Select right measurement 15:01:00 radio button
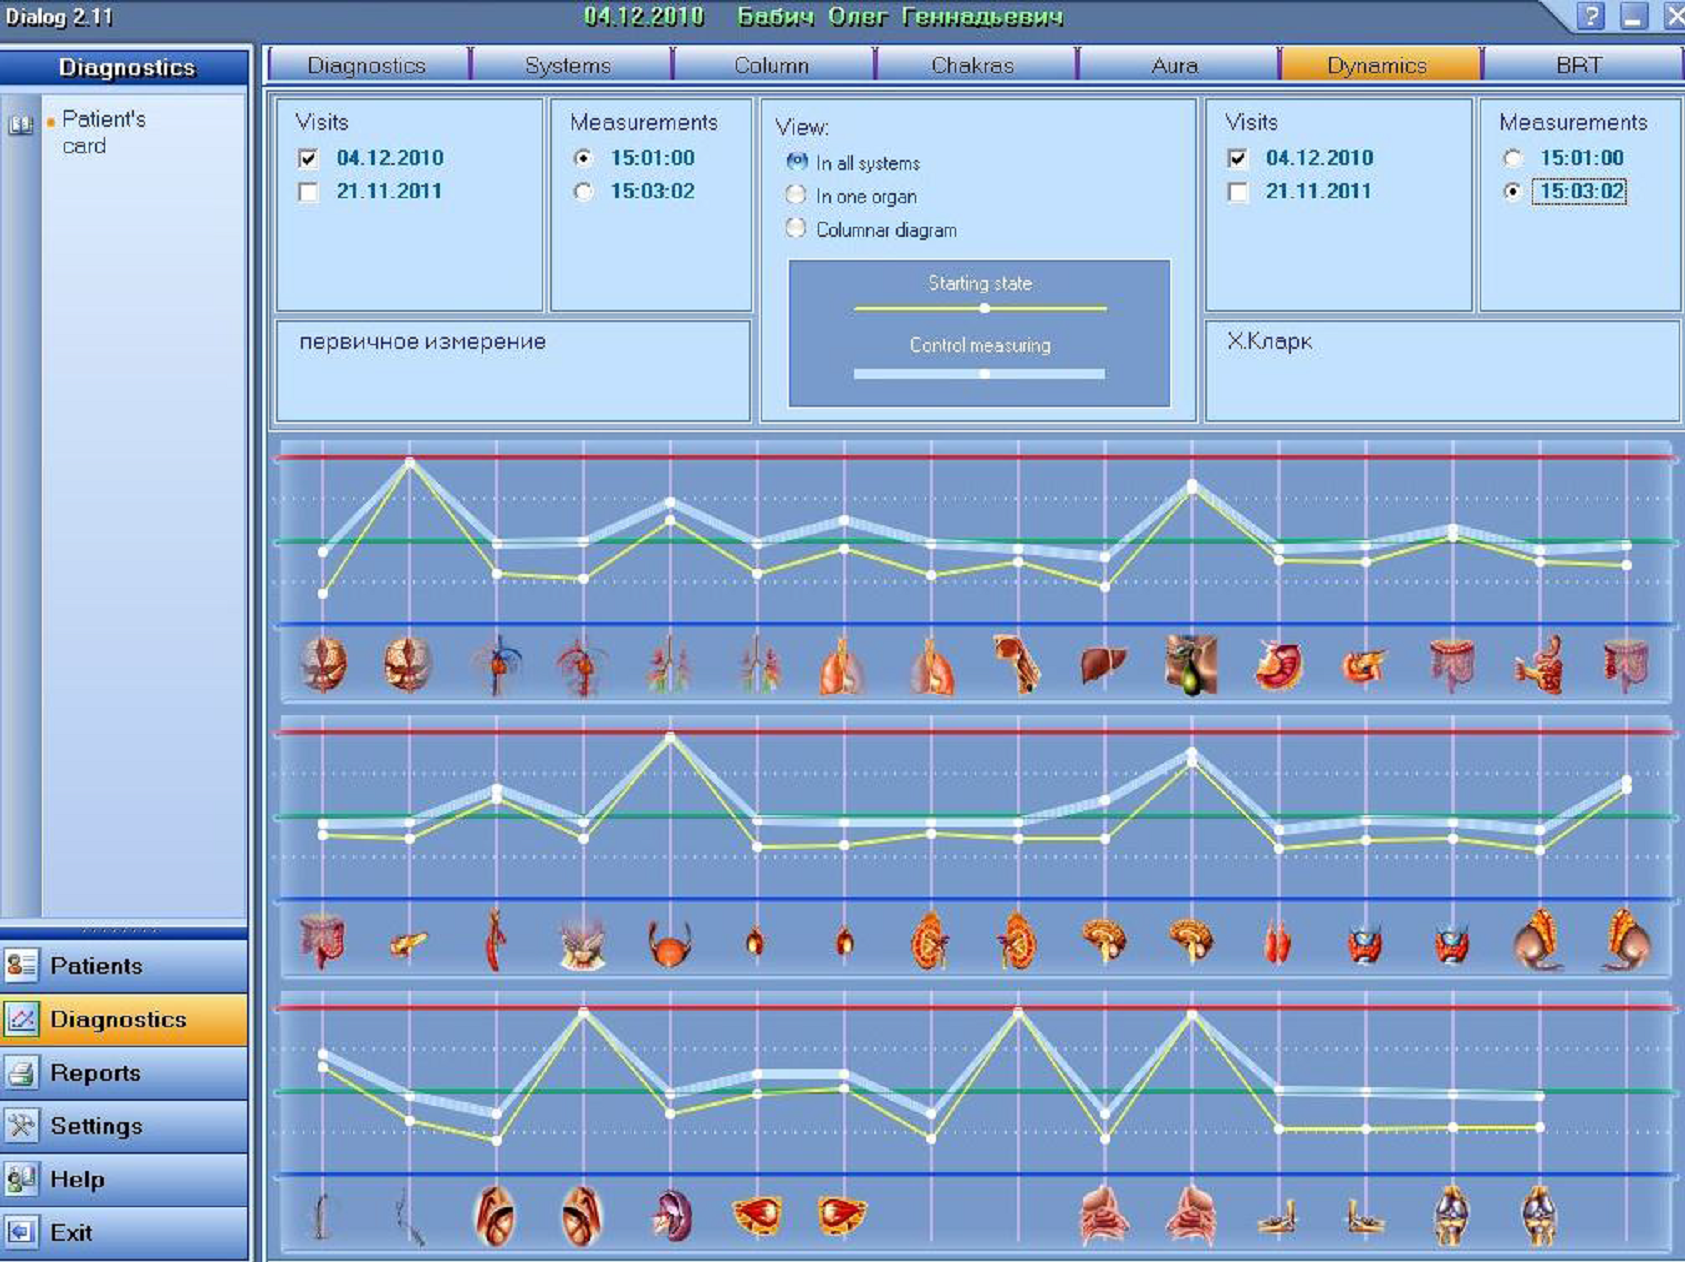The image size is (1685, 1262). 1512,158
